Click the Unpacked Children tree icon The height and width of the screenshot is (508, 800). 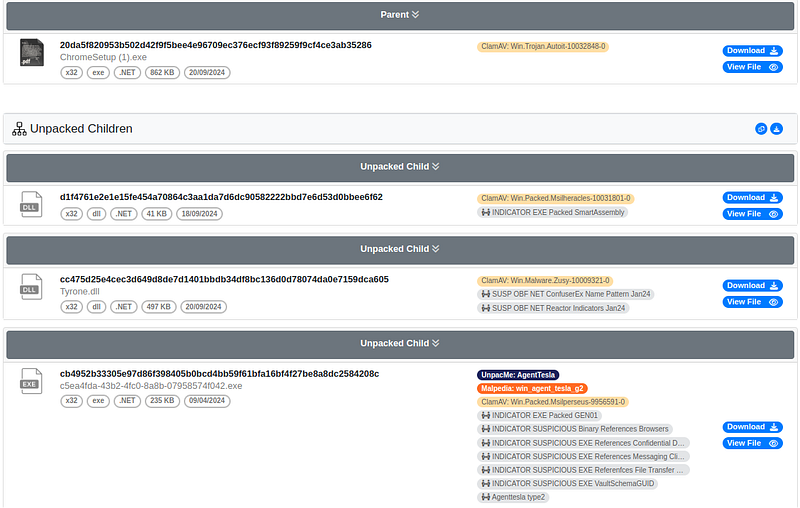point(19,129)
